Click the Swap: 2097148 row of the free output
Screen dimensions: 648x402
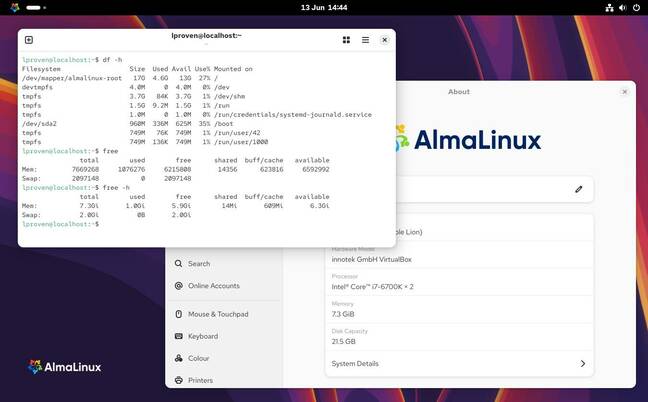pyautogui.click(x=107, y=178)
